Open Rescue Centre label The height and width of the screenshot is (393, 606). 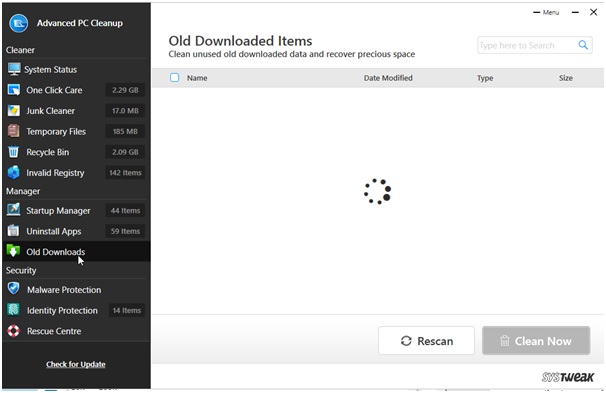pyautogui.click(x=54, y=331)
